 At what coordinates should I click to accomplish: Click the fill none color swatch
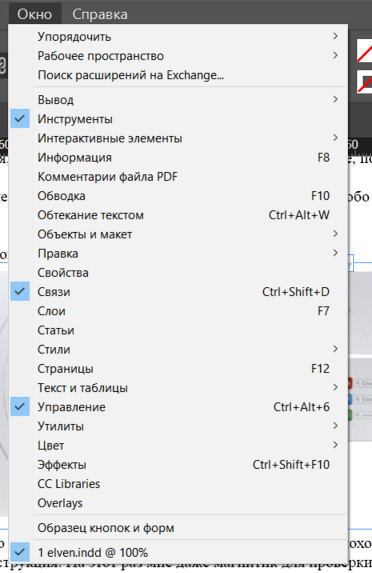(364, 51)
